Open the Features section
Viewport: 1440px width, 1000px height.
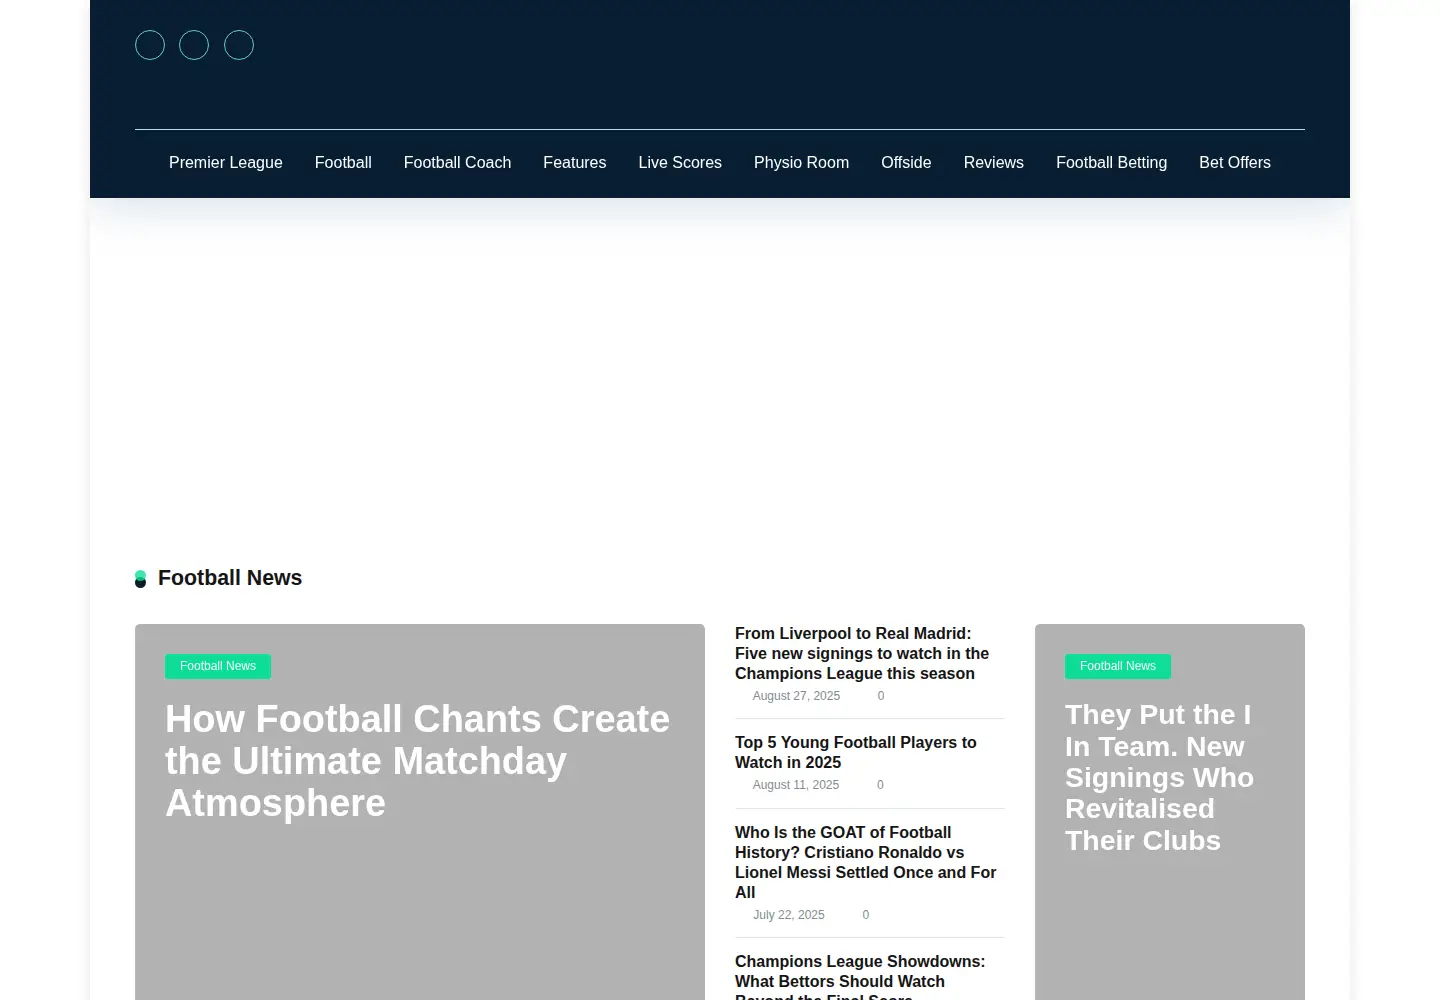click(x=575, y=163)
